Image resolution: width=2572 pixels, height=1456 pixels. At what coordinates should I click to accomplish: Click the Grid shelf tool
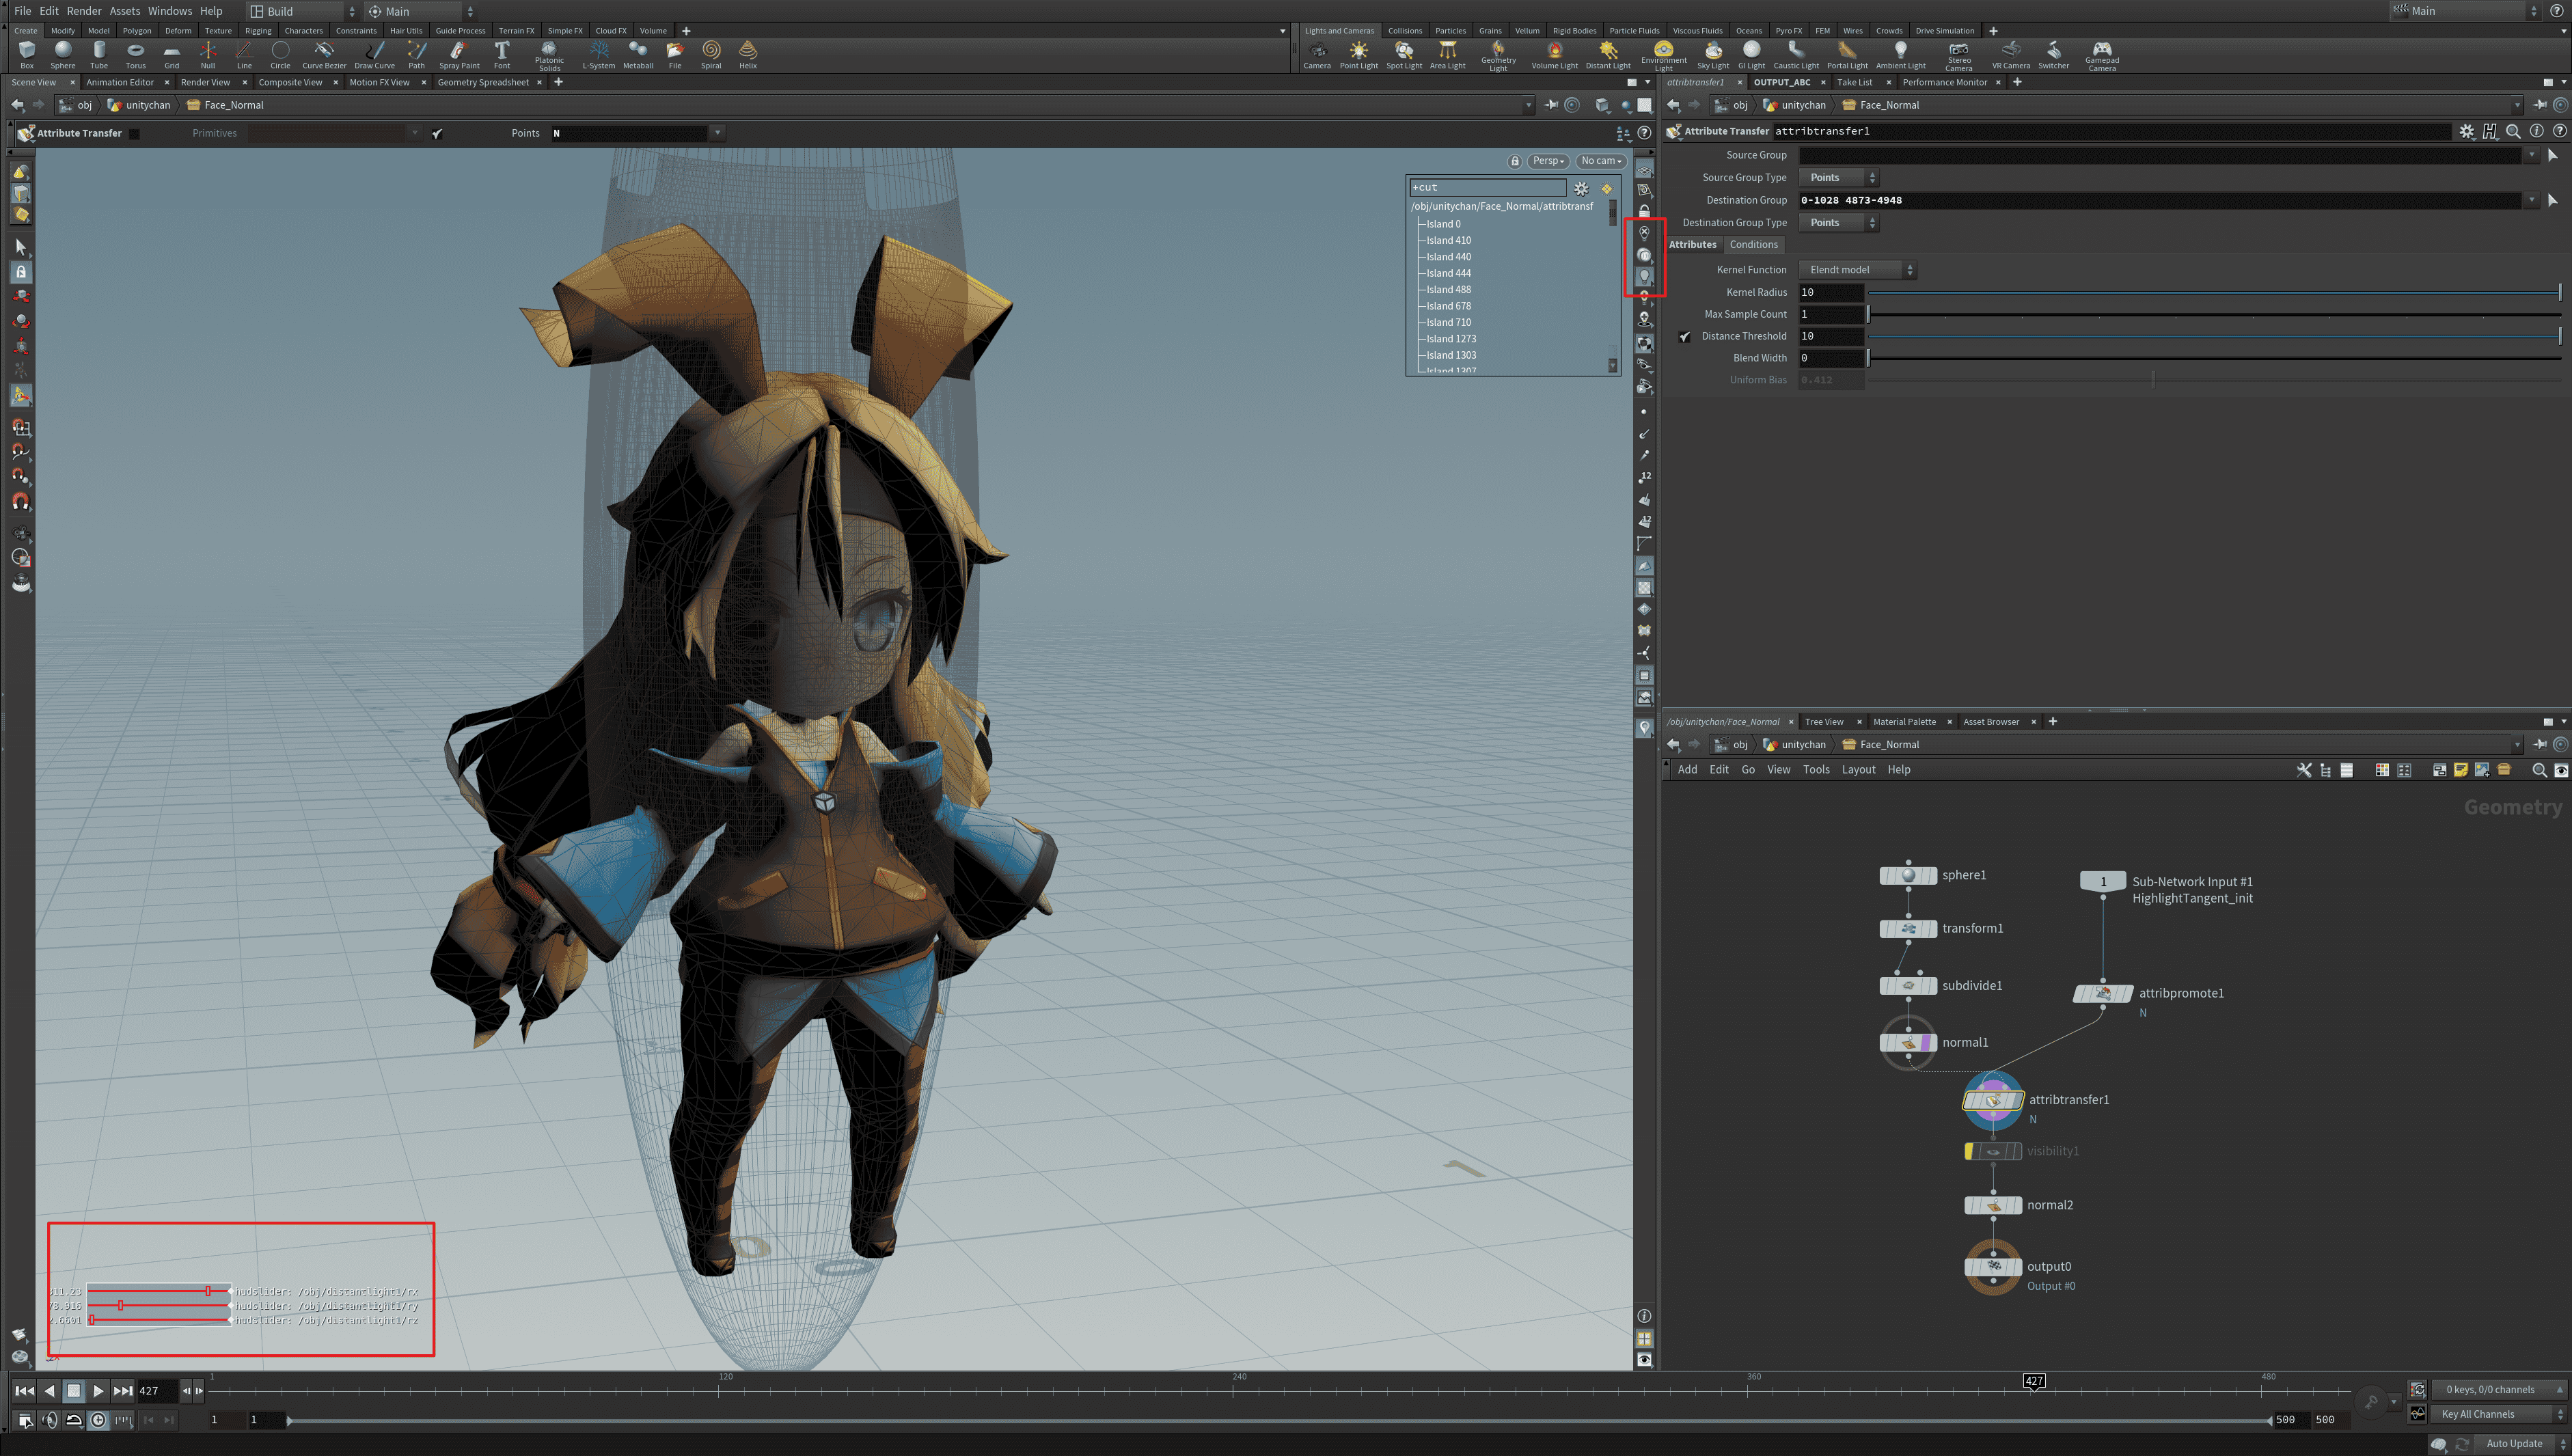[172, 55]
